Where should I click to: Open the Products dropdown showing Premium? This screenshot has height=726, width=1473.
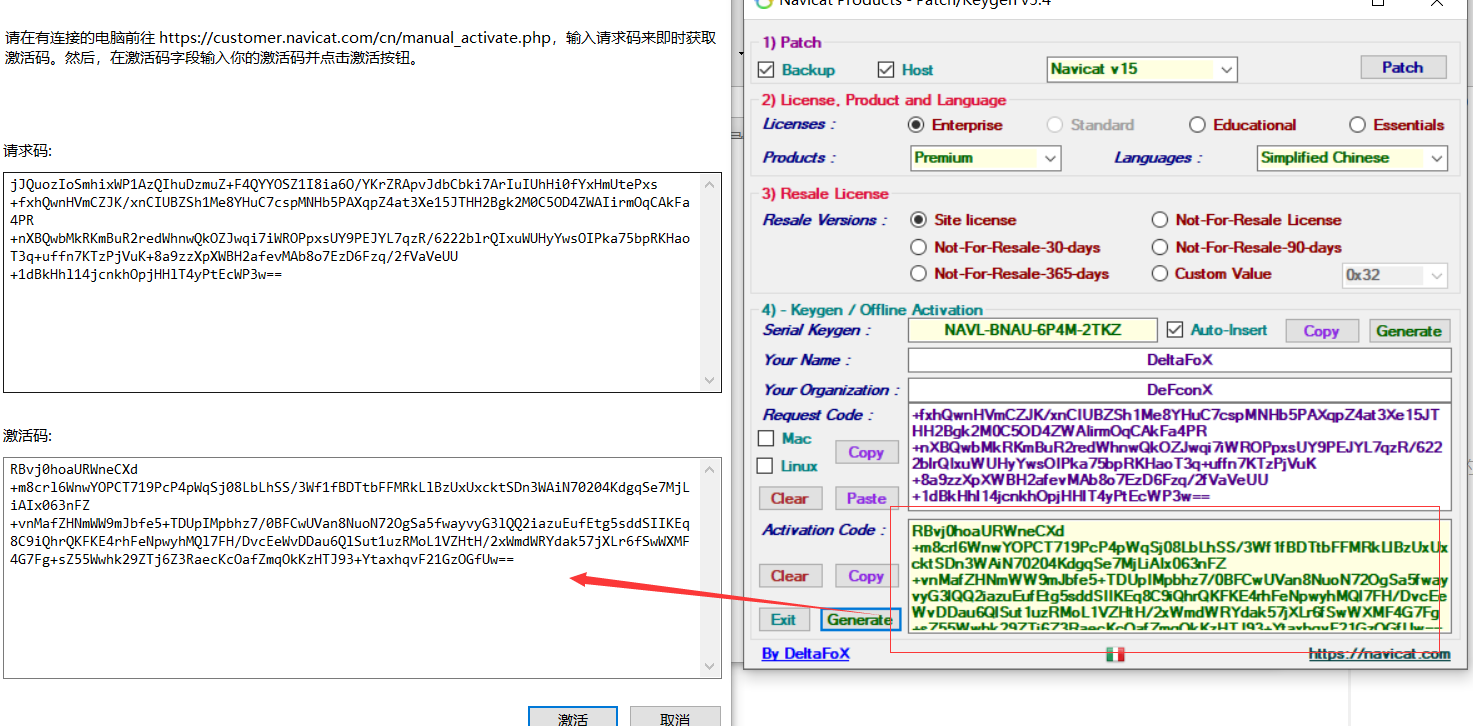986,158
